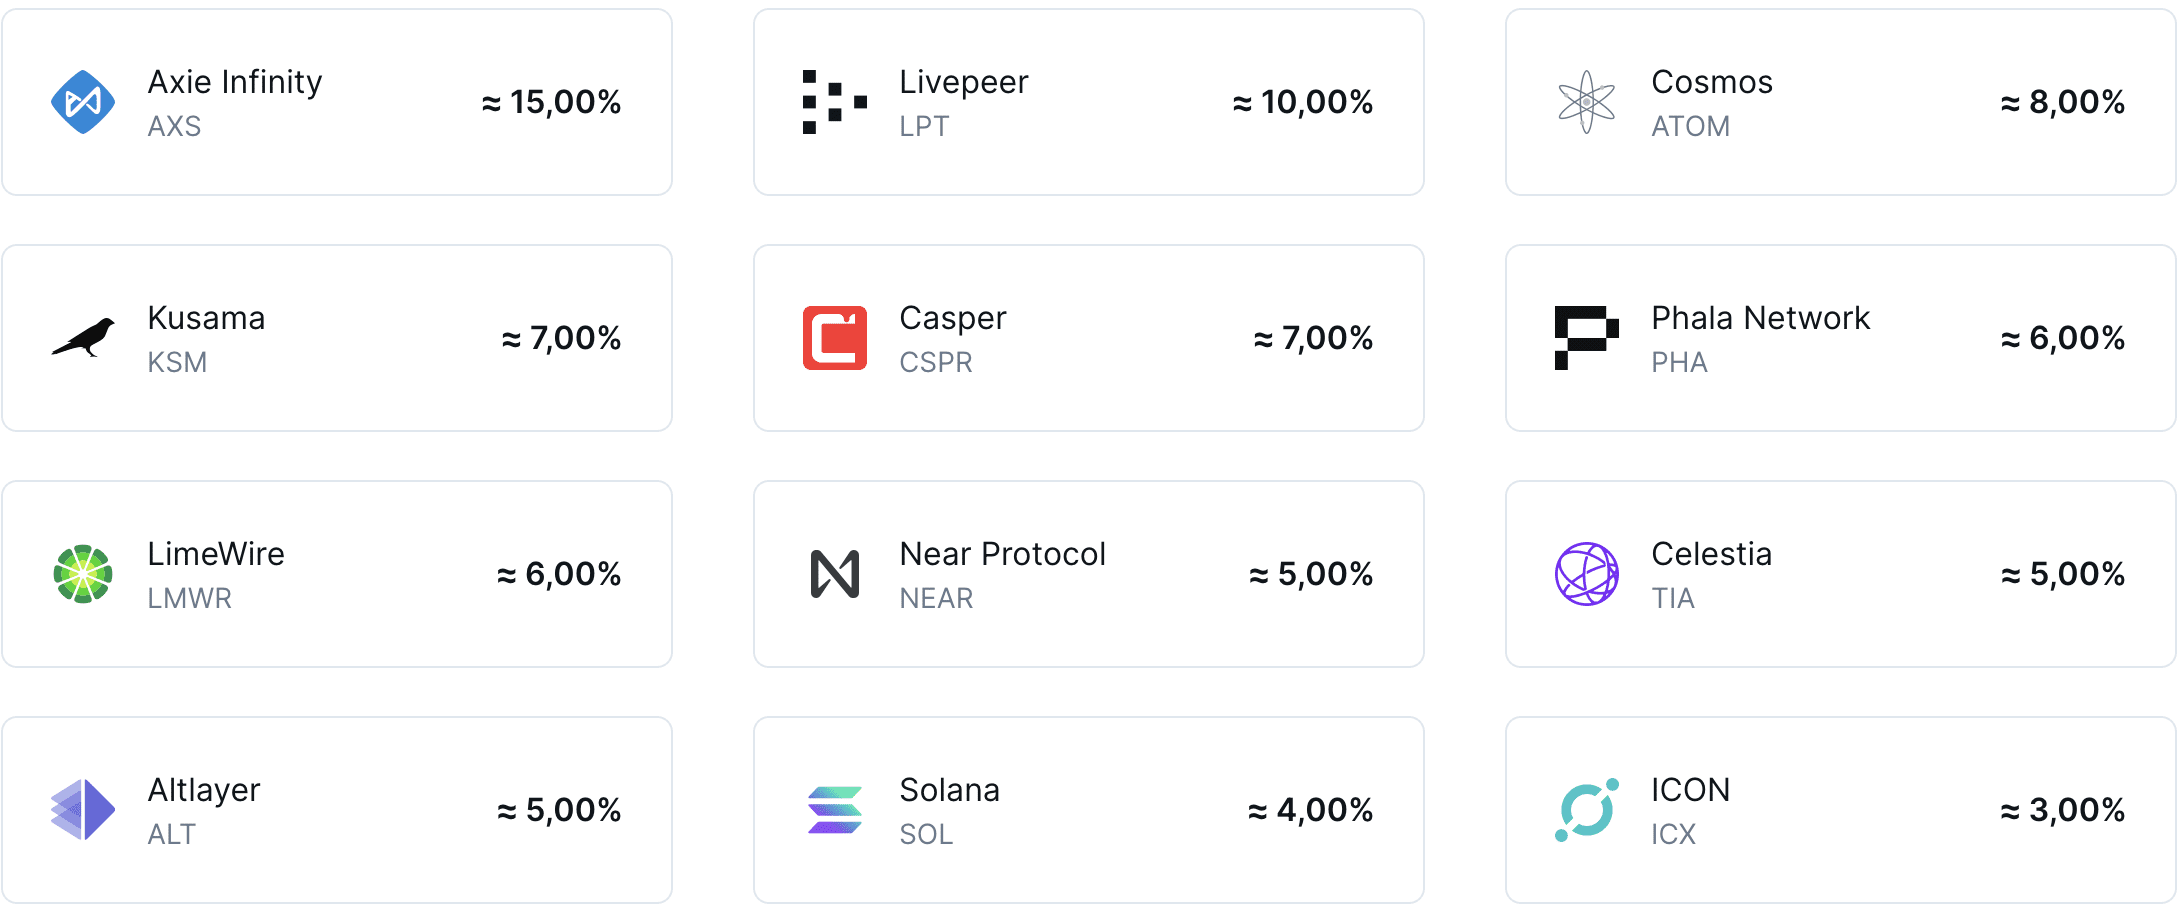Open the teal ICON ICX logo
Screen dimensions: 2182x922
[1587, 810]
